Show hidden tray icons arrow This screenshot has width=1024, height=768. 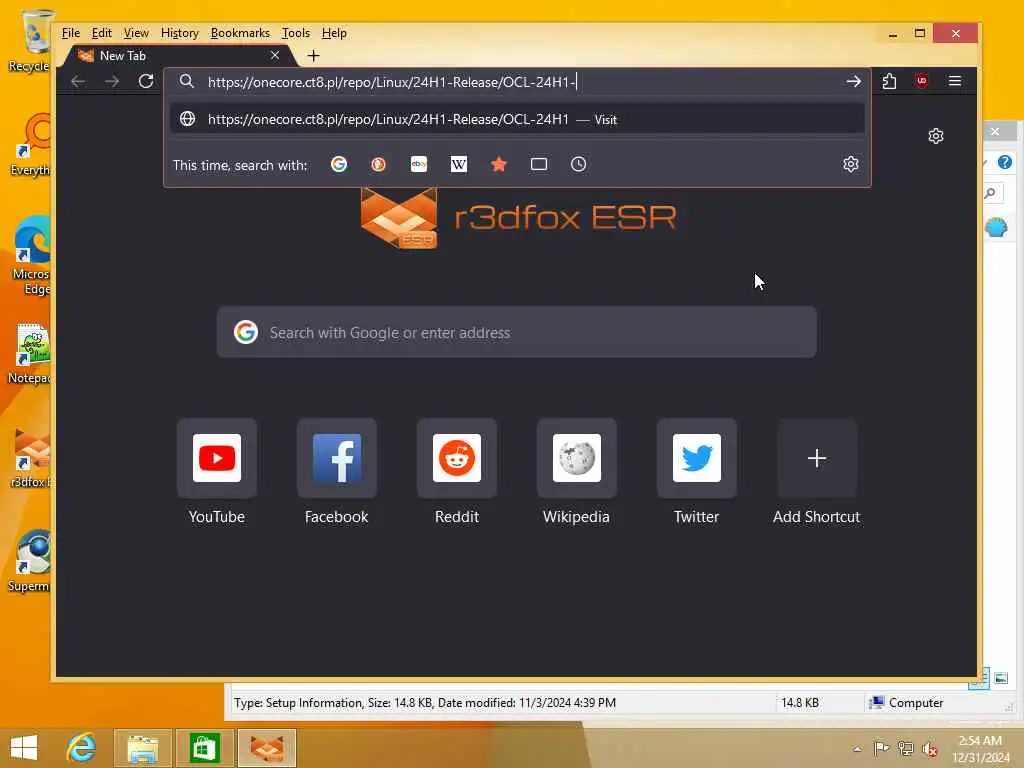(x=857, y=749)
